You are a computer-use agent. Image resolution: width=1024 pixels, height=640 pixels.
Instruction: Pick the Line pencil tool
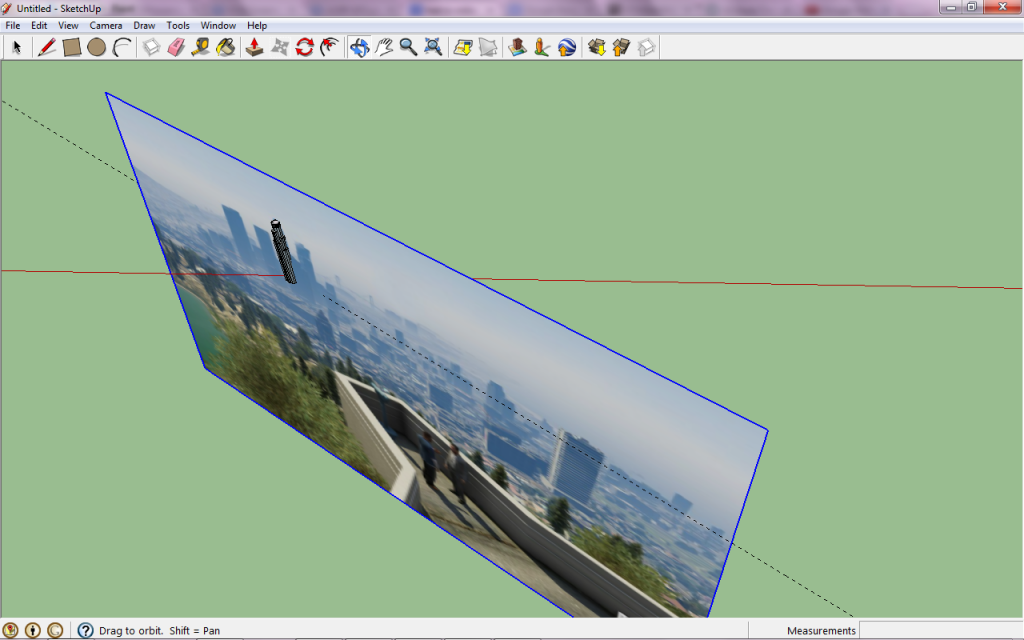[46, 47]
